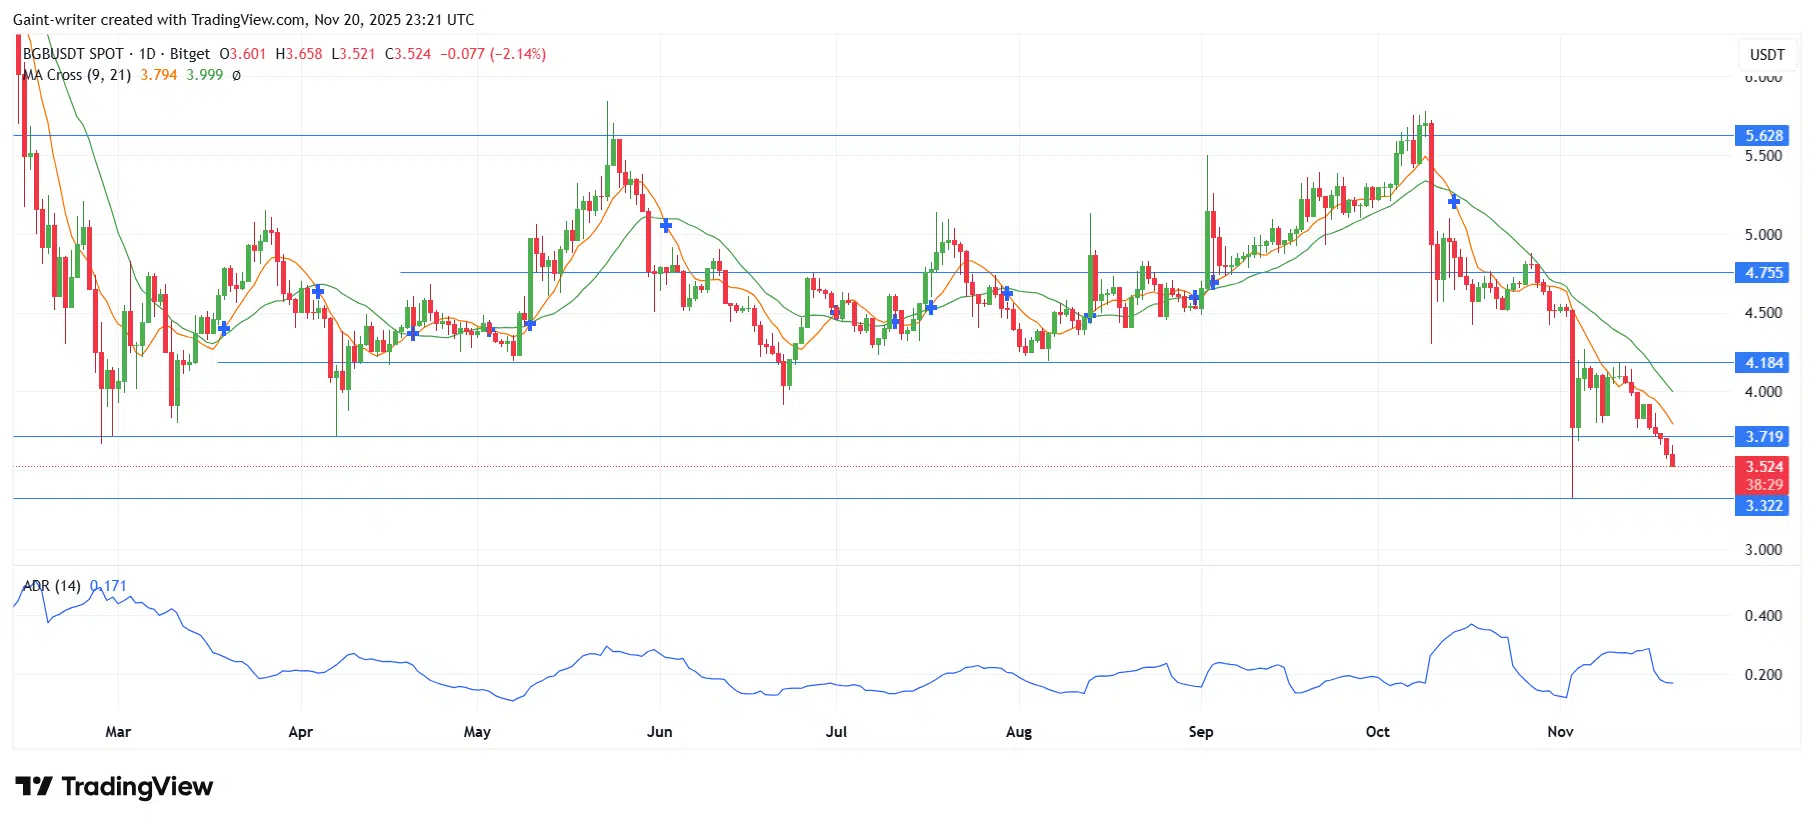Click the MA cross marker in mid-October
The width and height of the screenshot is (1814, 824).
pyautogui.click(x=1454, y=201)
